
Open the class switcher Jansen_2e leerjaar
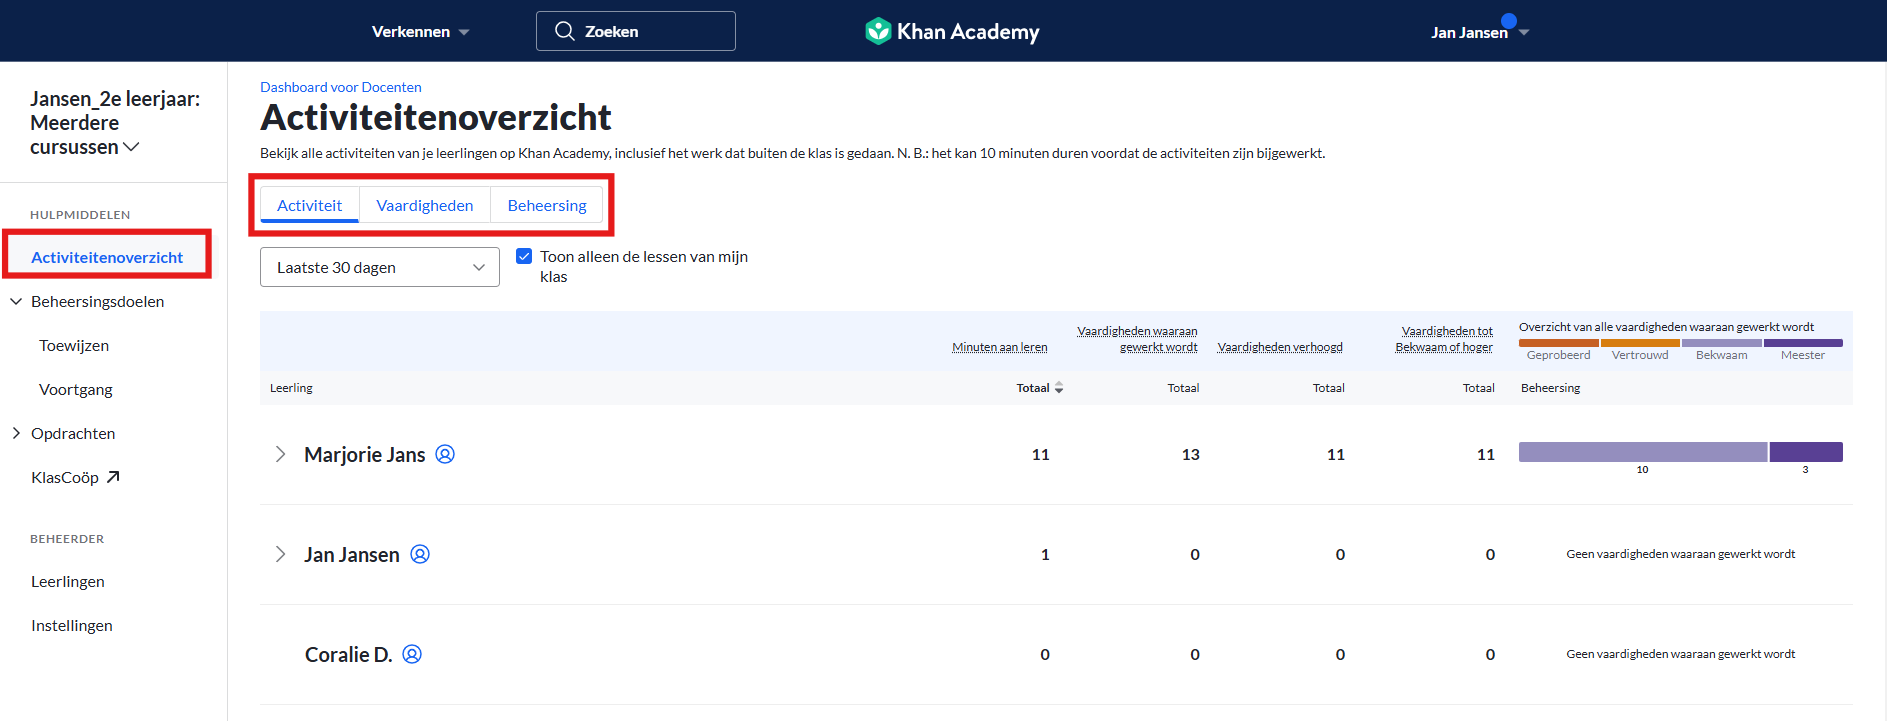tap(114, 123)
